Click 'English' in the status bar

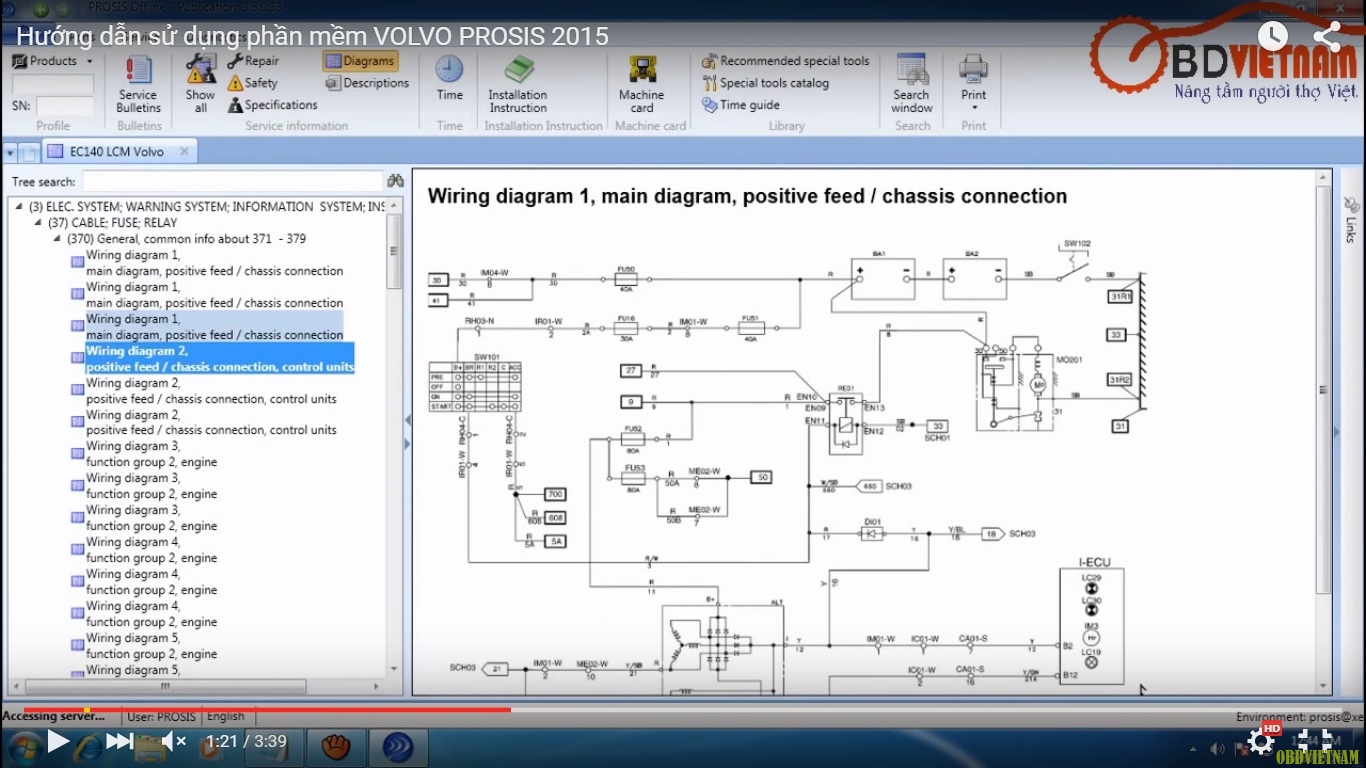point(225,716)
